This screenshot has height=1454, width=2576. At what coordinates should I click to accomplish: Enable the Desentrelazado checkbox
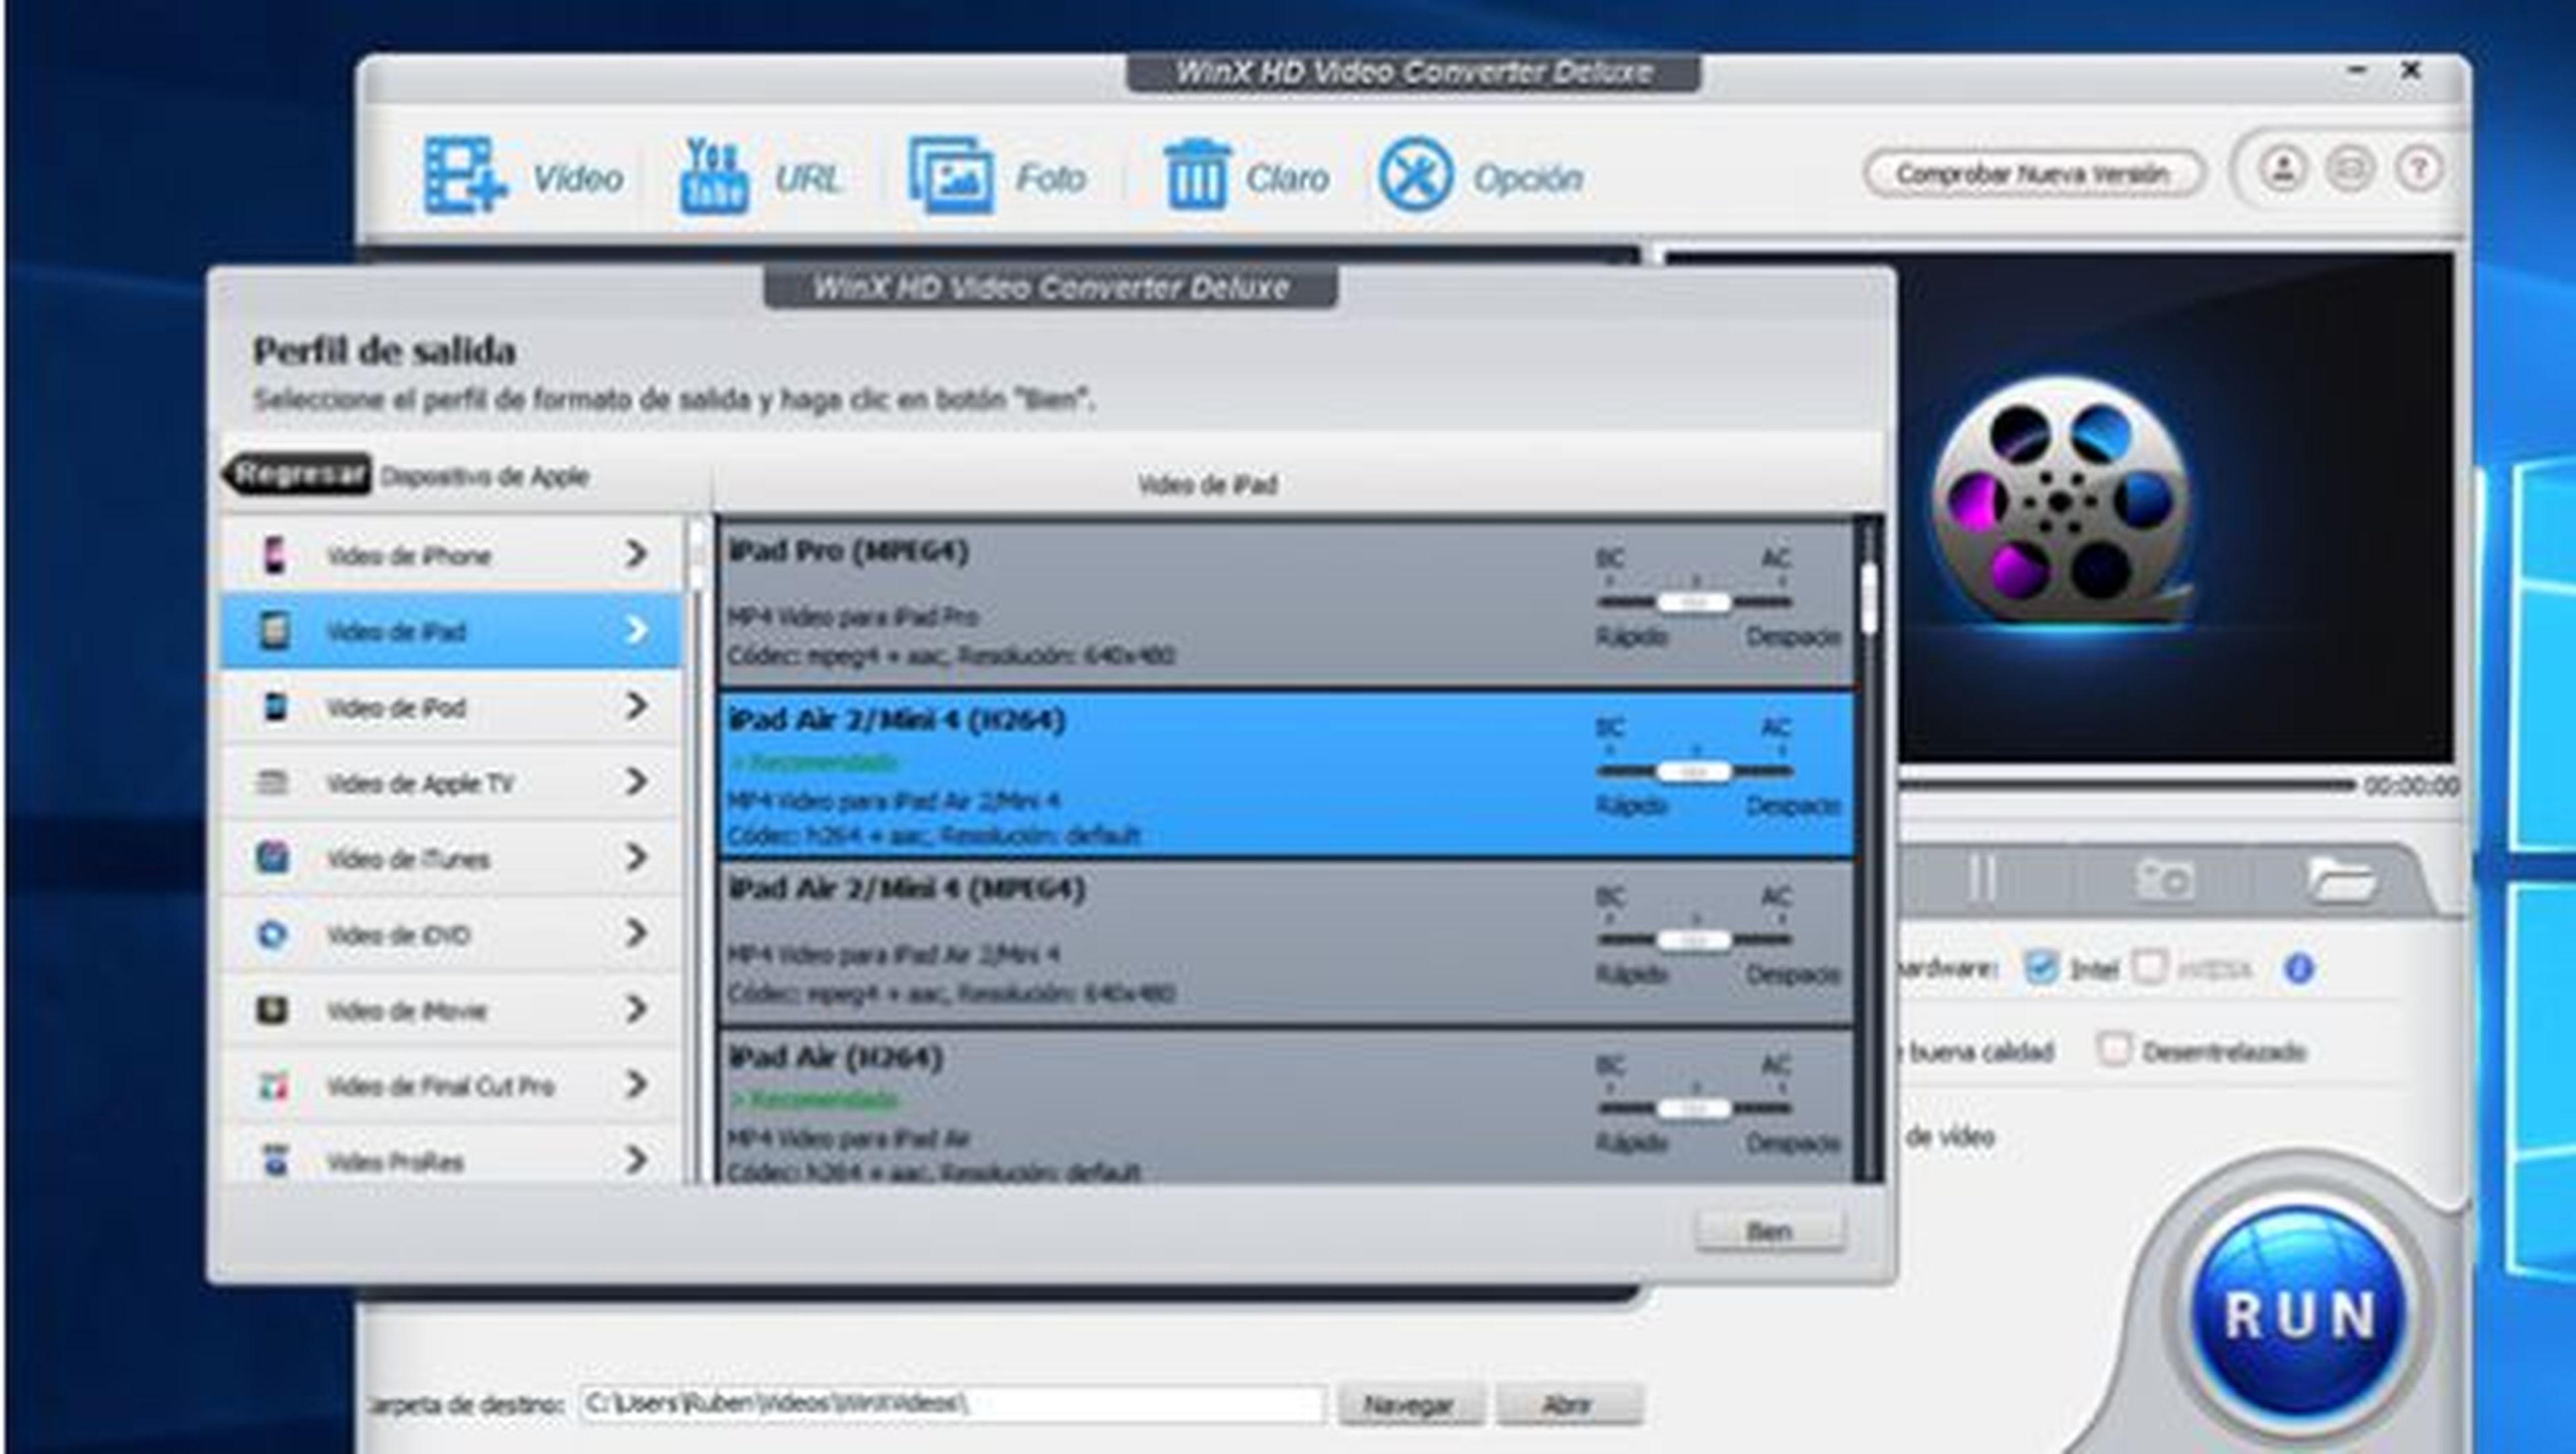click(x=2114, y=1049)
